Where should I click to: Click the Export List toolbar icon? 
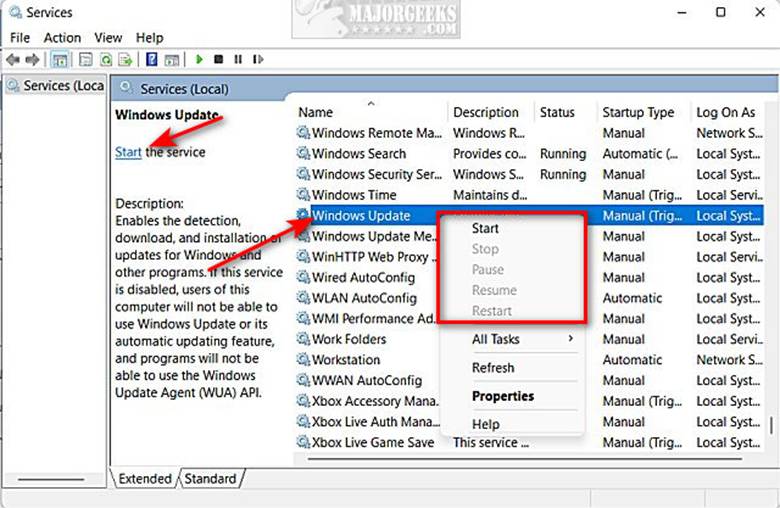click(125, 60)
